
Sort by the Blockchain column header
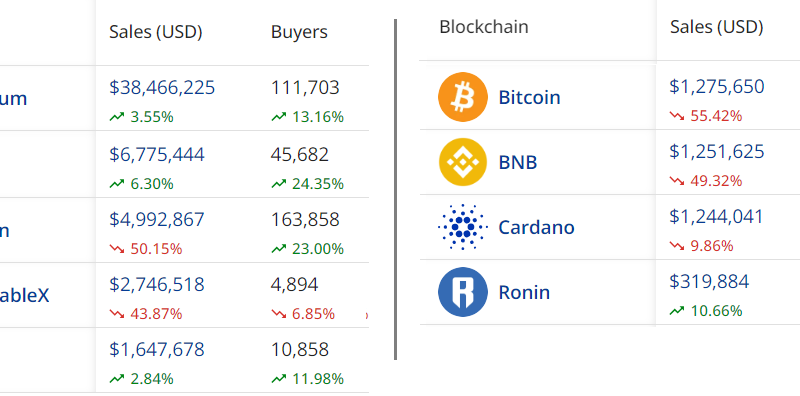coord(484,27)
